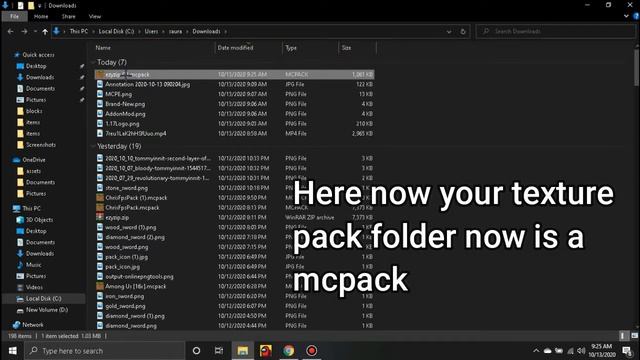Open Google Chrome from taskbar

pyautogui.click(x=289, y=351)
